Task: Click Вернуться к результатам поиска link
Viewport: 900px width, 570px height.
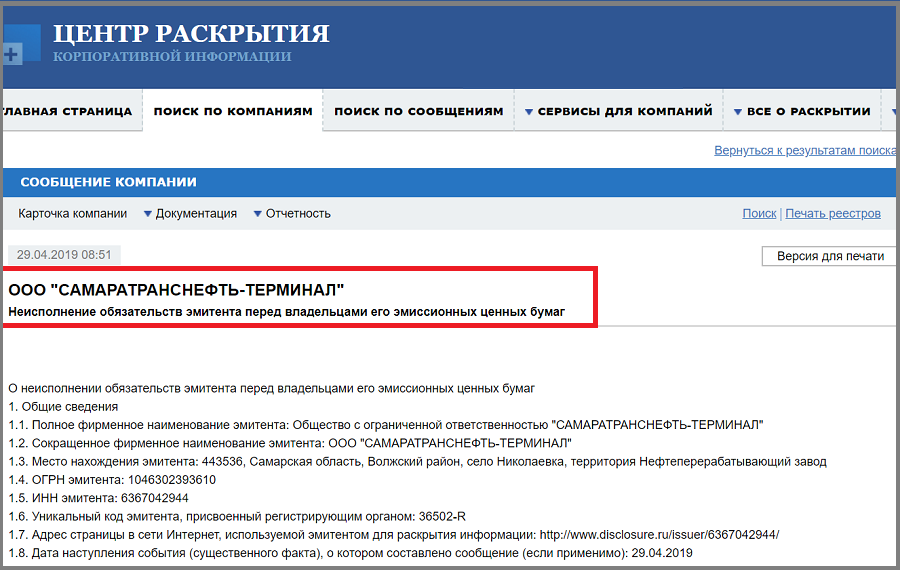Action: click(805, 150)
